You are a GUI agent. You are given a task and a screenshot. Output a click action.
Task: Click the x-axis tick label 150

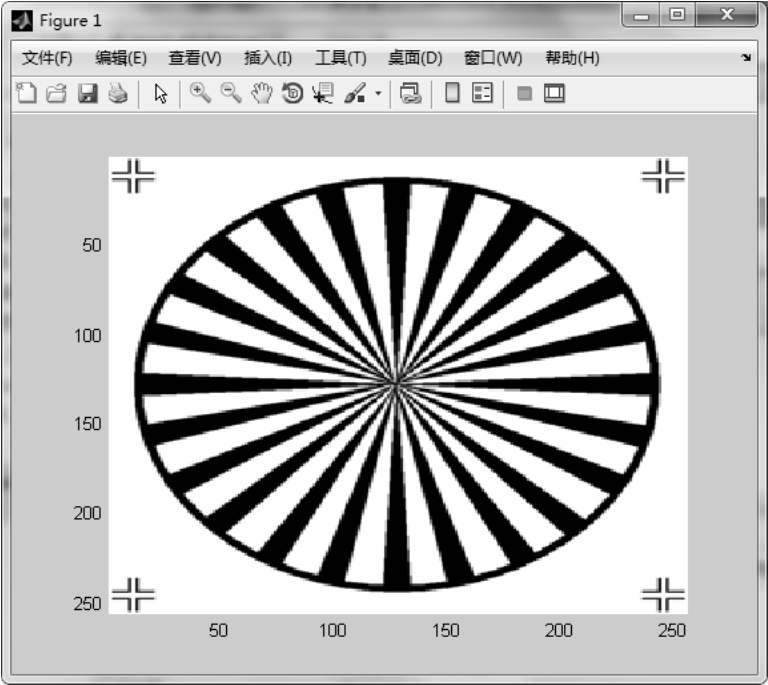(446, 630)
